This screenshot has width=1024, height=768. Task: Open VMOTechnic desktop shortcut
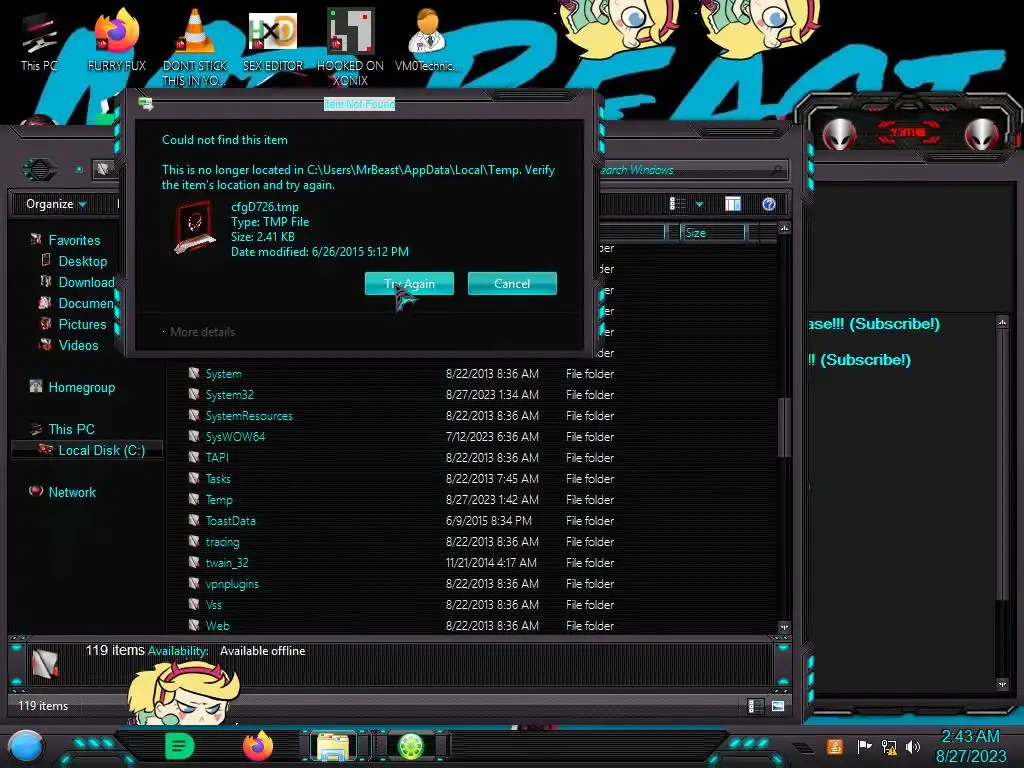tap(427, 41)
